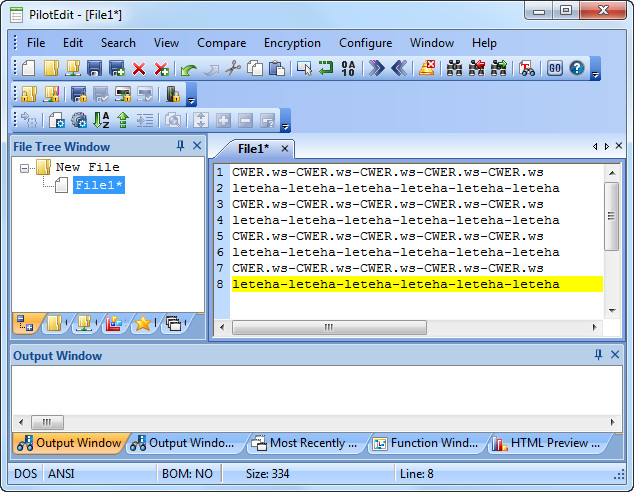Open the Compare menu
The width and height of the screenshot is (634, 492).
click(221, 43)
